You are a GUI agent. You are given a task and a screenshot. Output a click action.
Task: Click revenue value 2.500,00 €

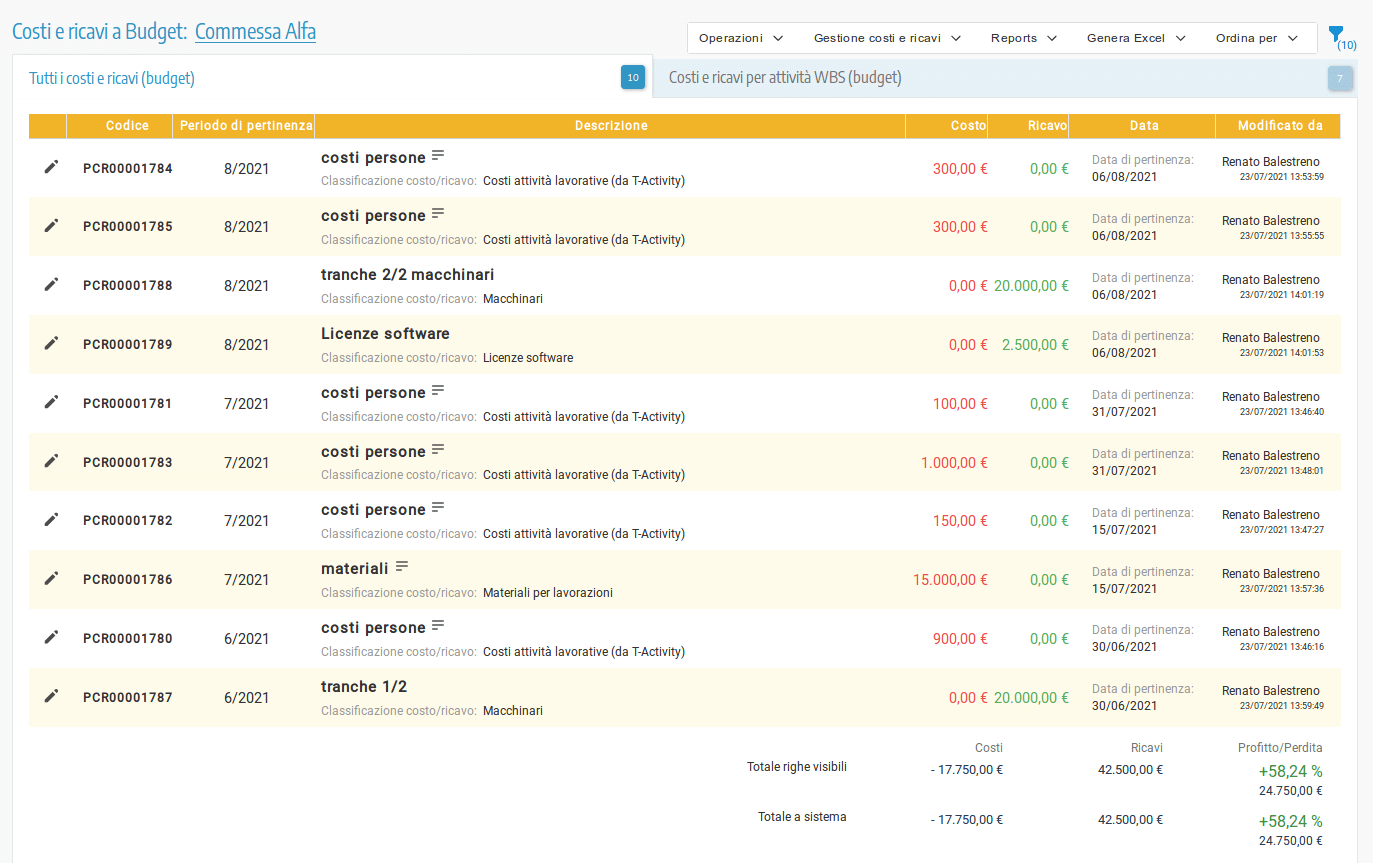1035,345
